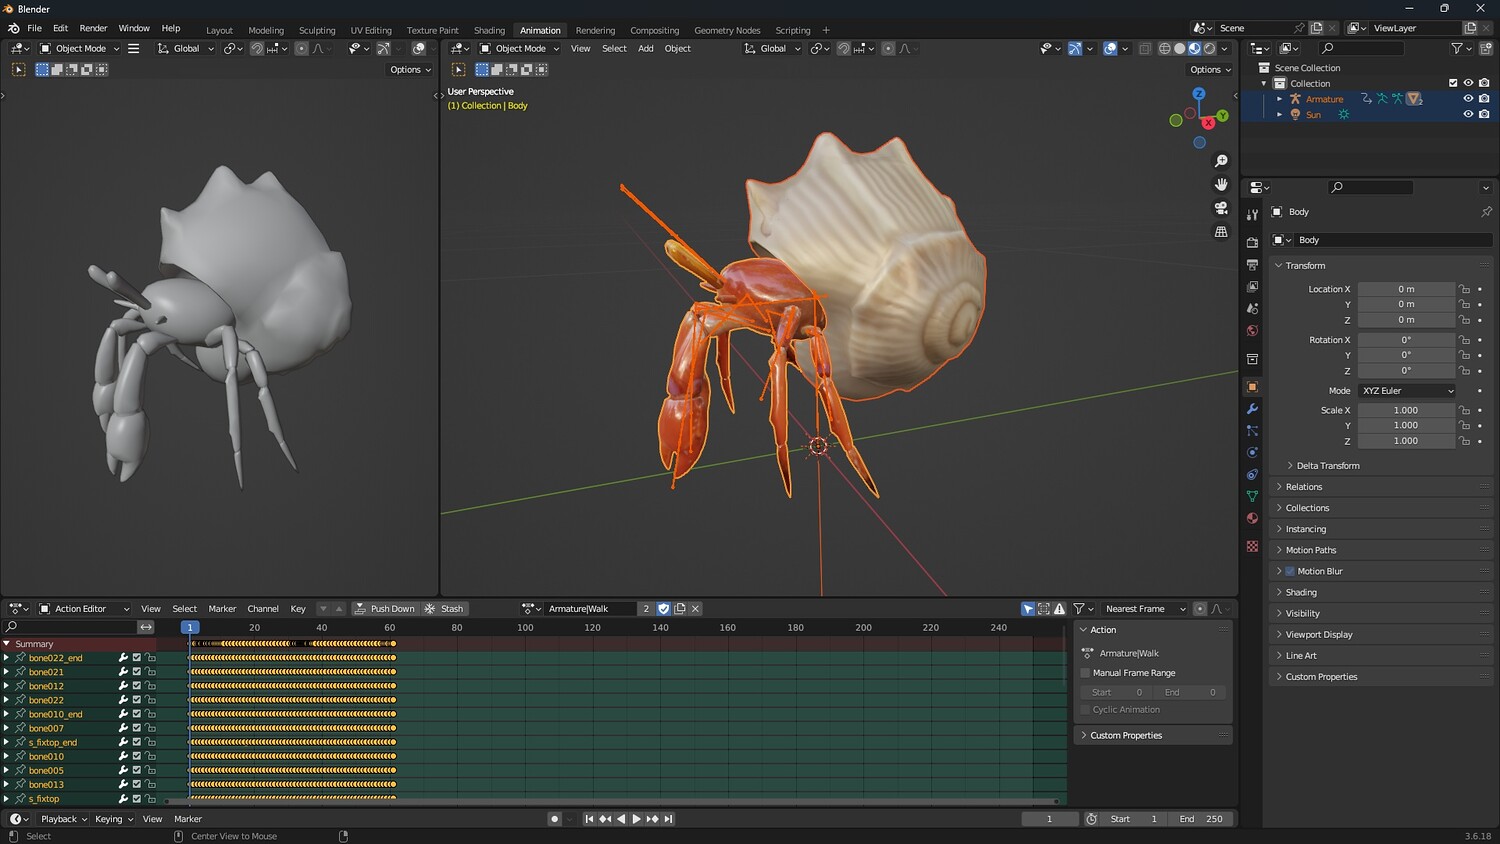Open the Render menu
1500x844 pixels.
pyautogui.click(x=93, y=28)
